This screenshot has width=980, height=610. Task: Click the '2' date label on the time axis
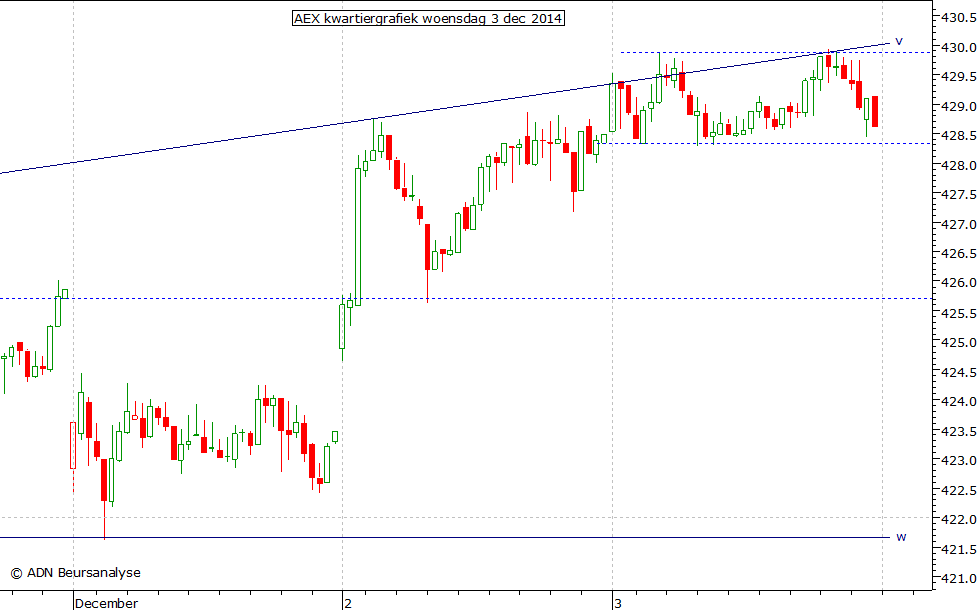click(348, 603)
